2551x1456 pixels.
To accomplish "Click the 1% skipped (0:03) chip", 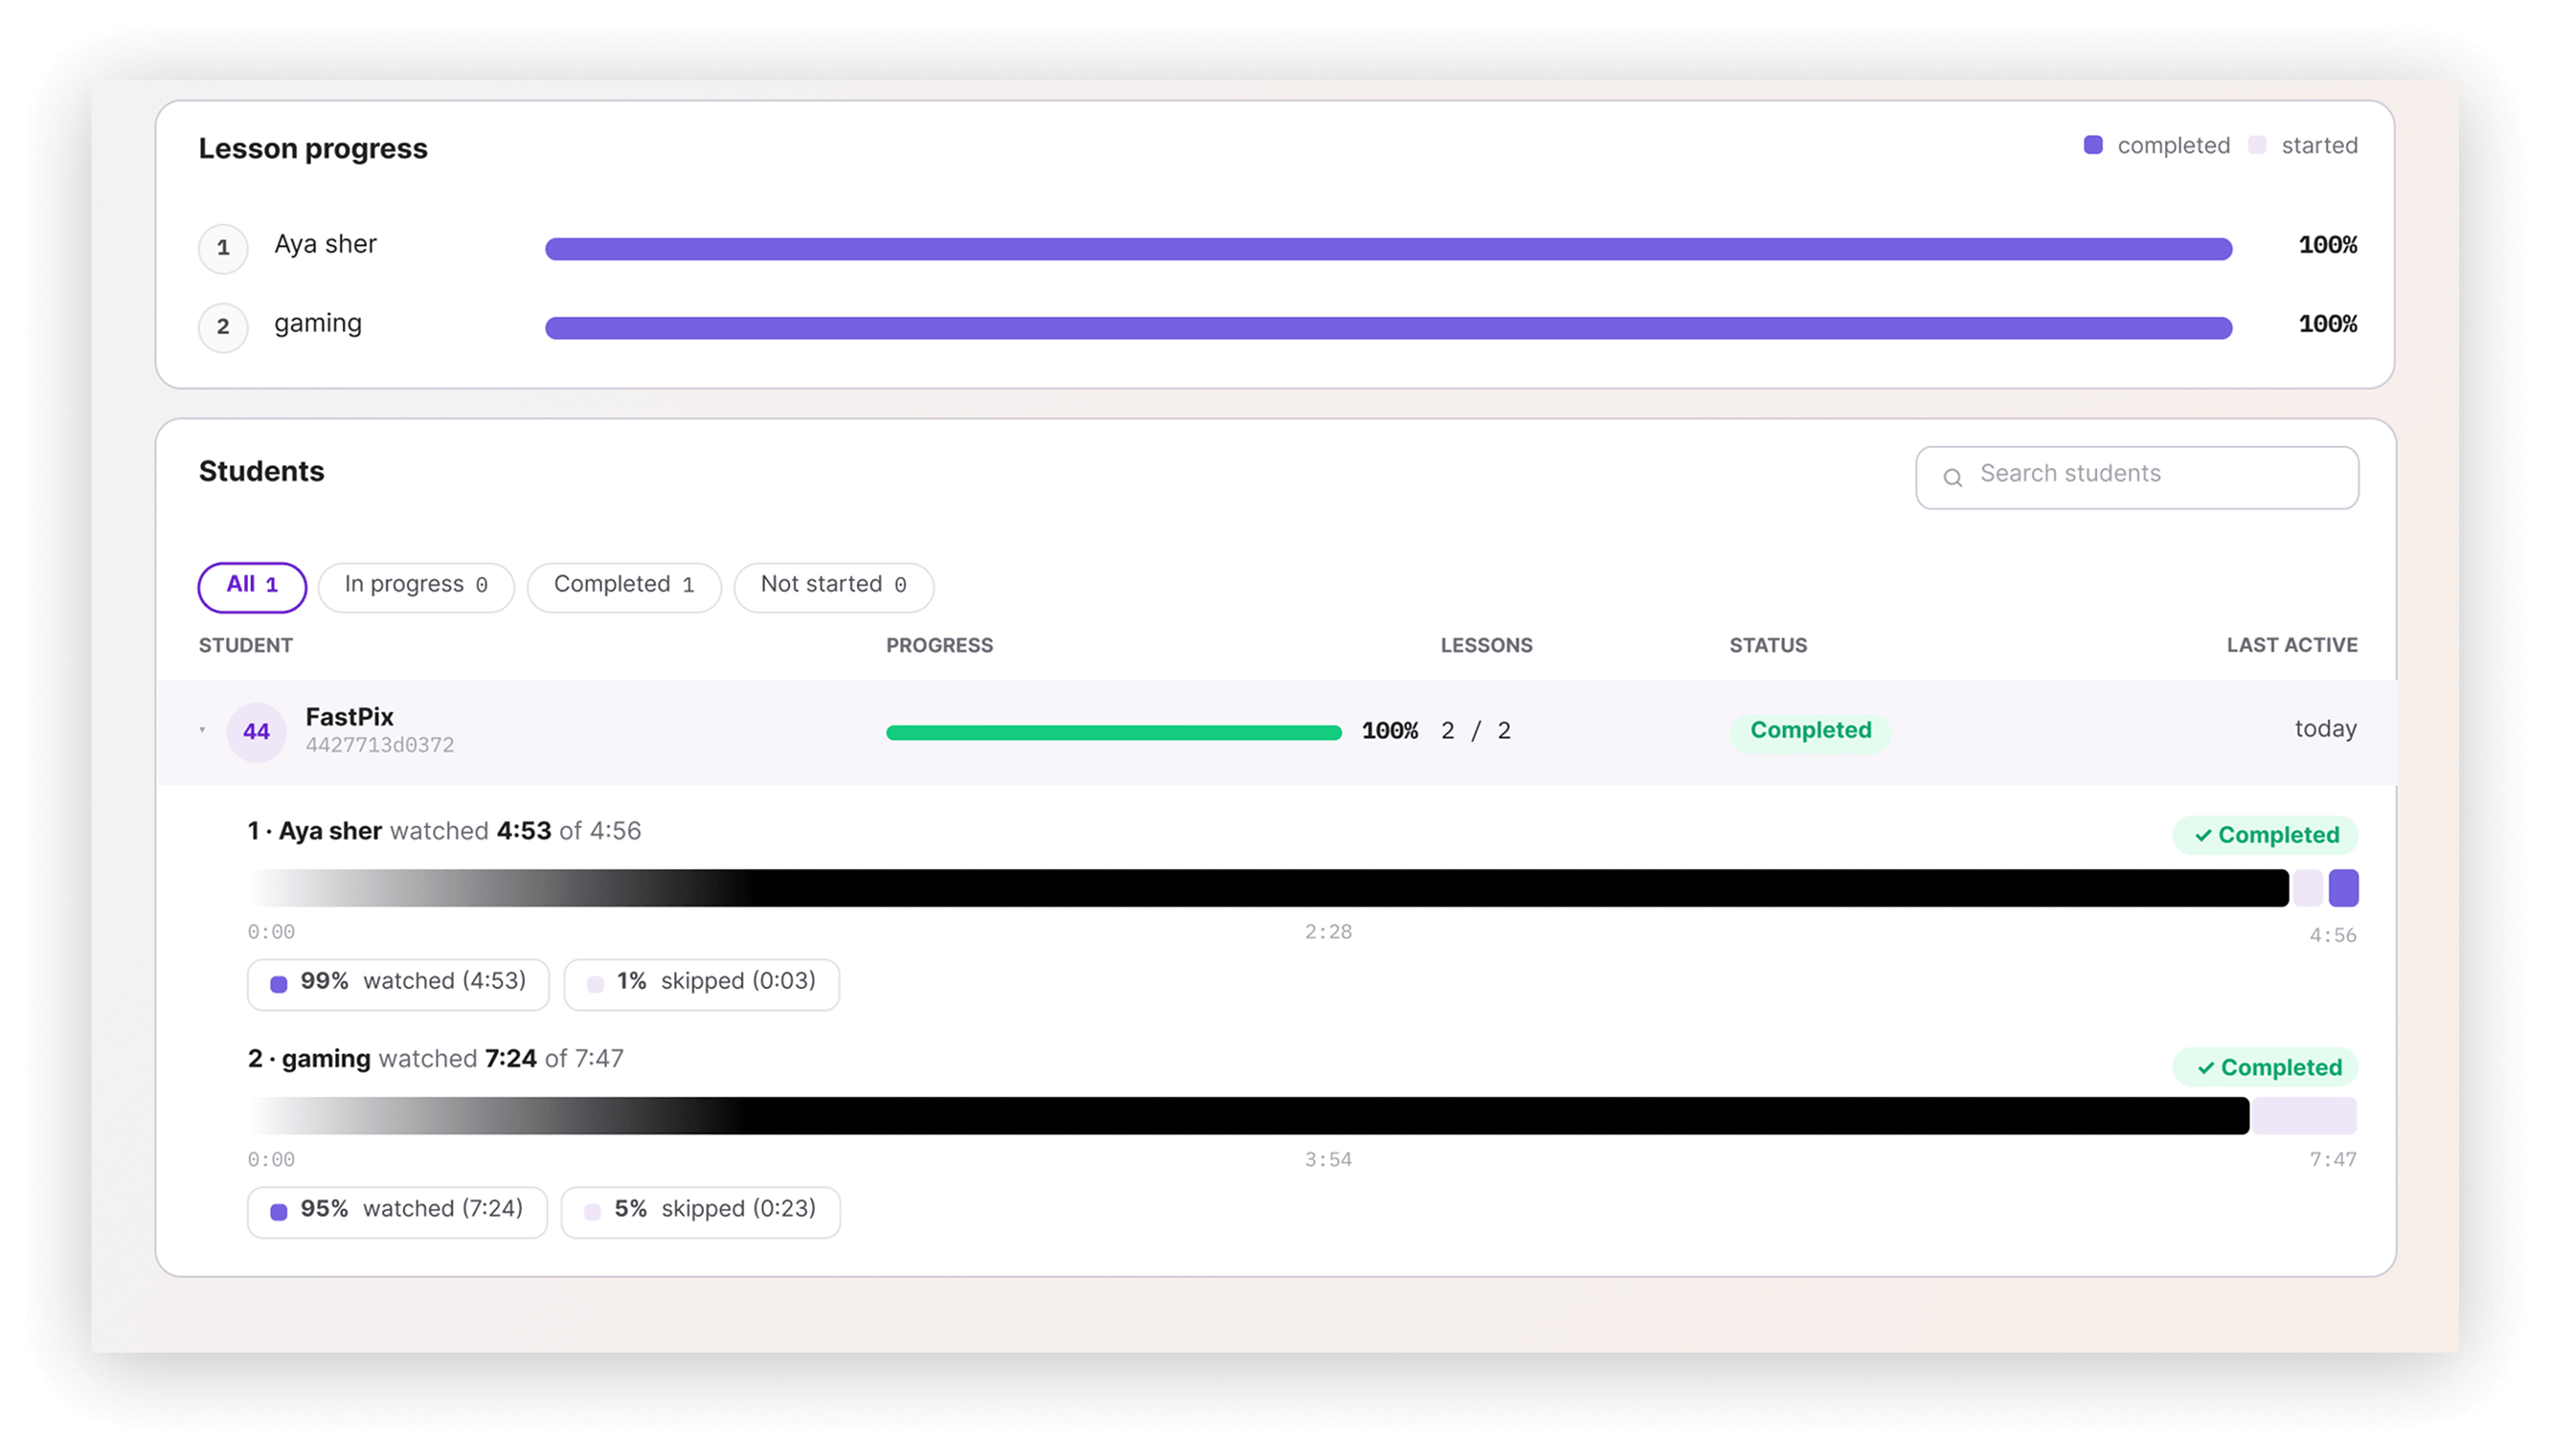I will [701, 983].
